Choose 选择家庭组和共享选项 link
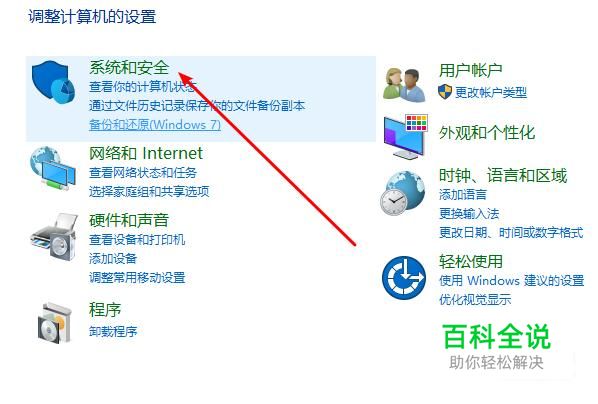598x404 pixels. click(x=149, y=191)
